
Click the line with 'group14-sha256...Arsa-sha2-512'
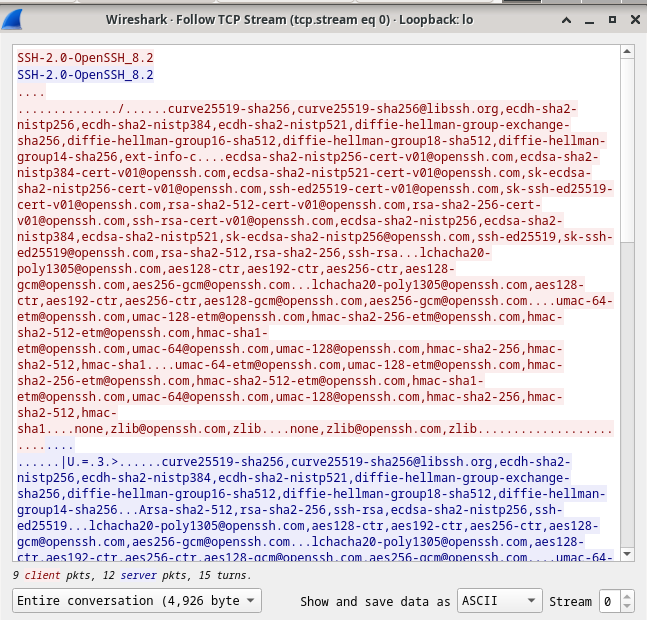tap(290, 509)
